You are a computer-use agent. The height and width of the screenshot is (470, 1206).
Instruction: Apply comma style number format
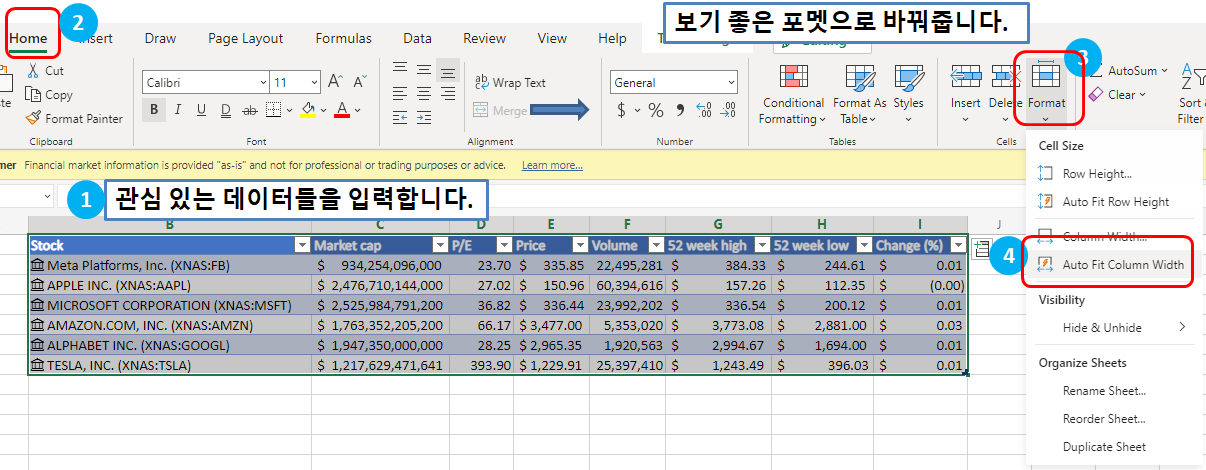680,111
